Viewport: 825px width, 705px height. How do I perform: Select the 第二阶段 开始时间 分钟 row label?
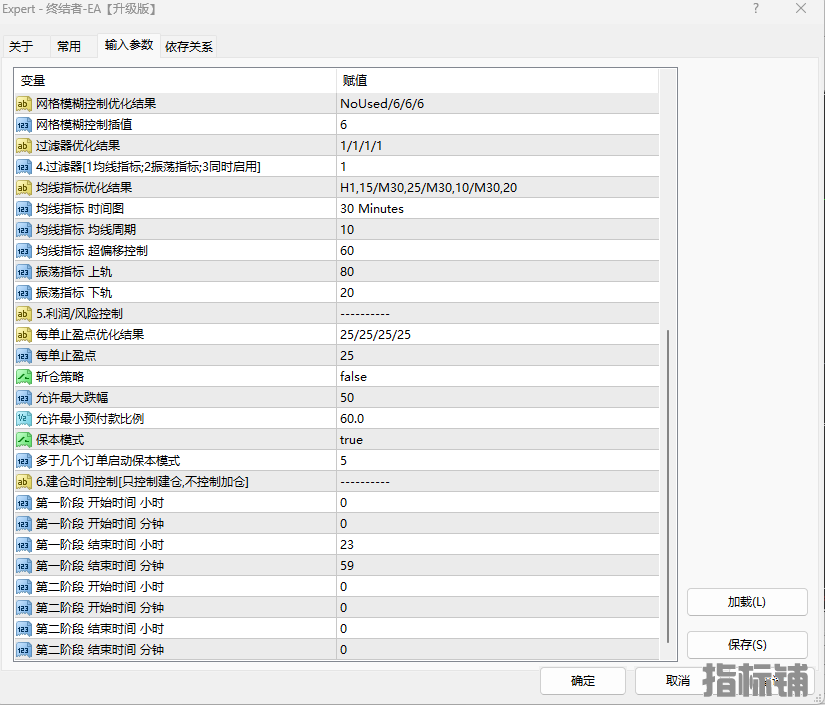100,608
